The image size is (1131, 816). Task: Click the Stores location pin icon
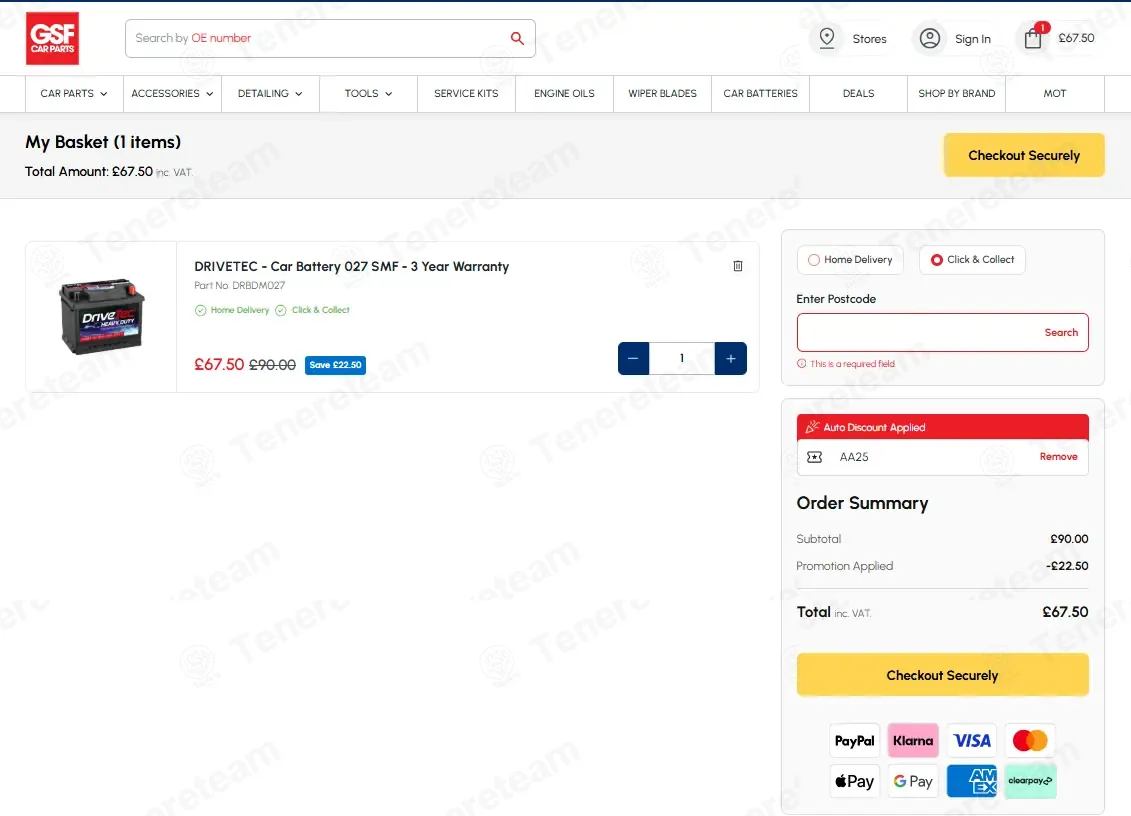[827, 38]
